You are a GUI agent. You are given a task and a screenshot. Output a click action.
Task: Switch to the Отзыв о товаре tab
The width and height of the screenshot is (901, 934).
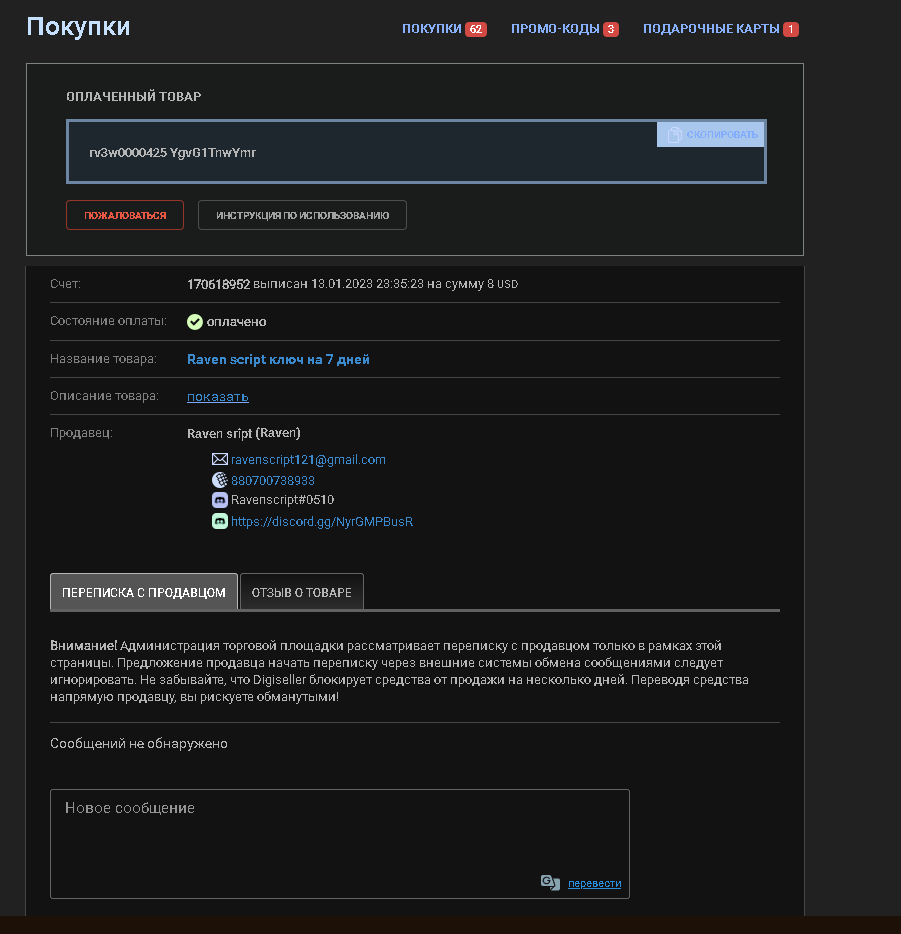(302, 592)
